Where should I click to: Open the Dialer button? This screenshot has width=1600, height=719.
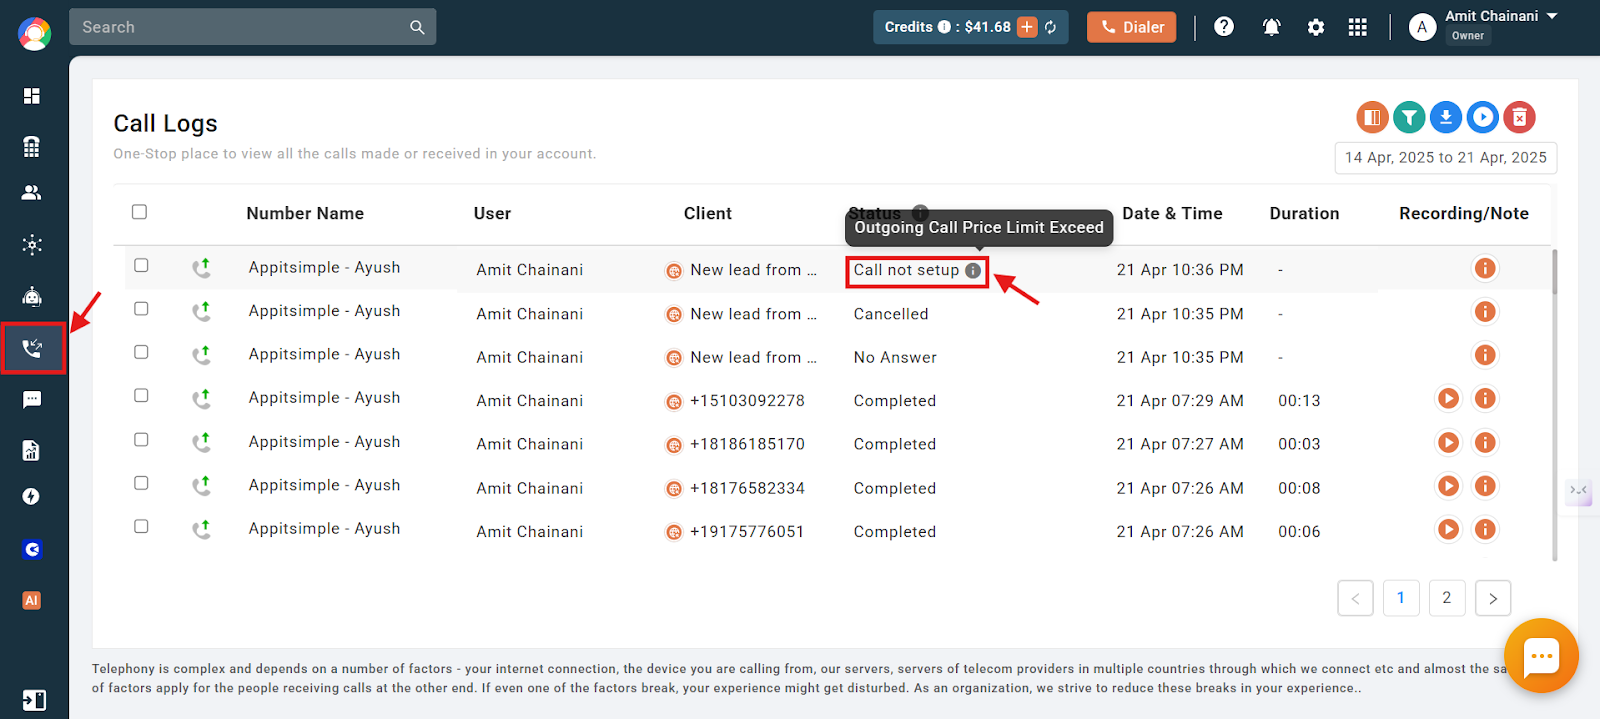point(1132,27)
